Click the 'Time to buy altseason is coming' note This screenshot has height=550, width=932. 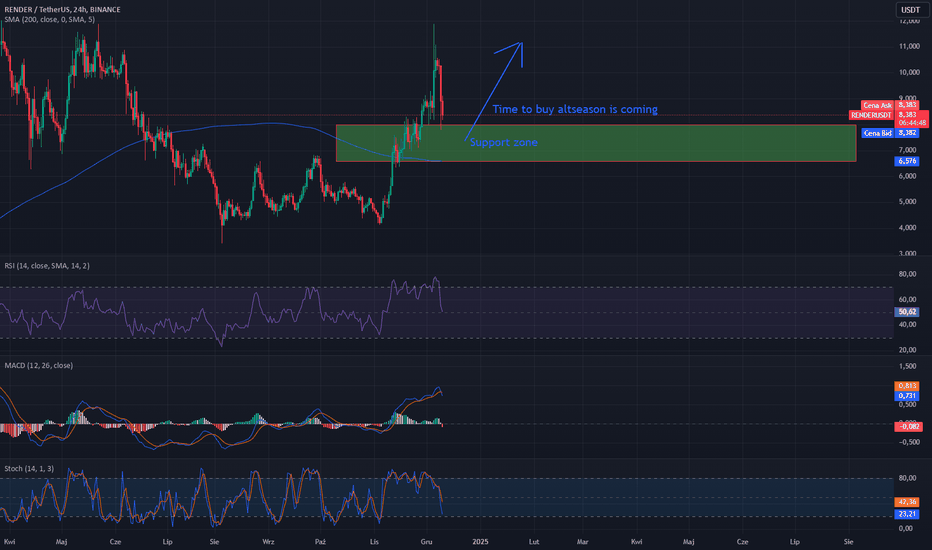click(x=575, y=109)
